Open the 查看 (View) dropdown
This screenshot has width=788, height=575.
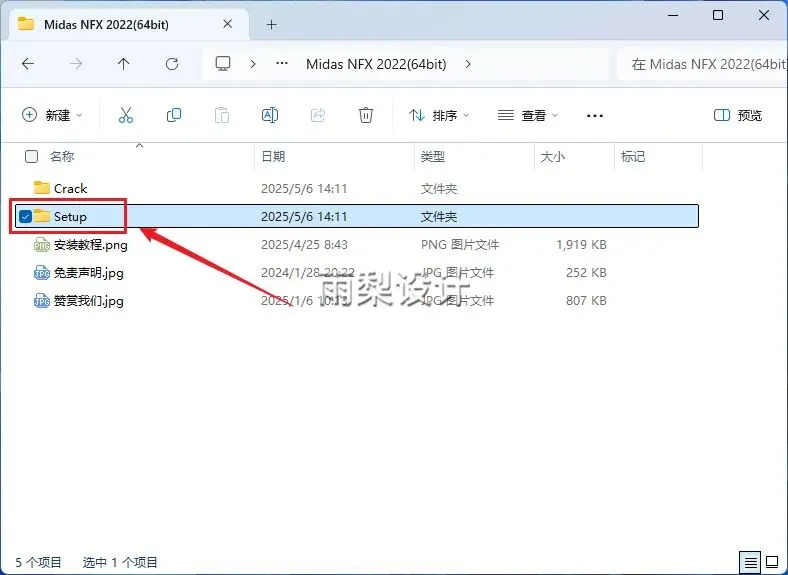point(528,115)
